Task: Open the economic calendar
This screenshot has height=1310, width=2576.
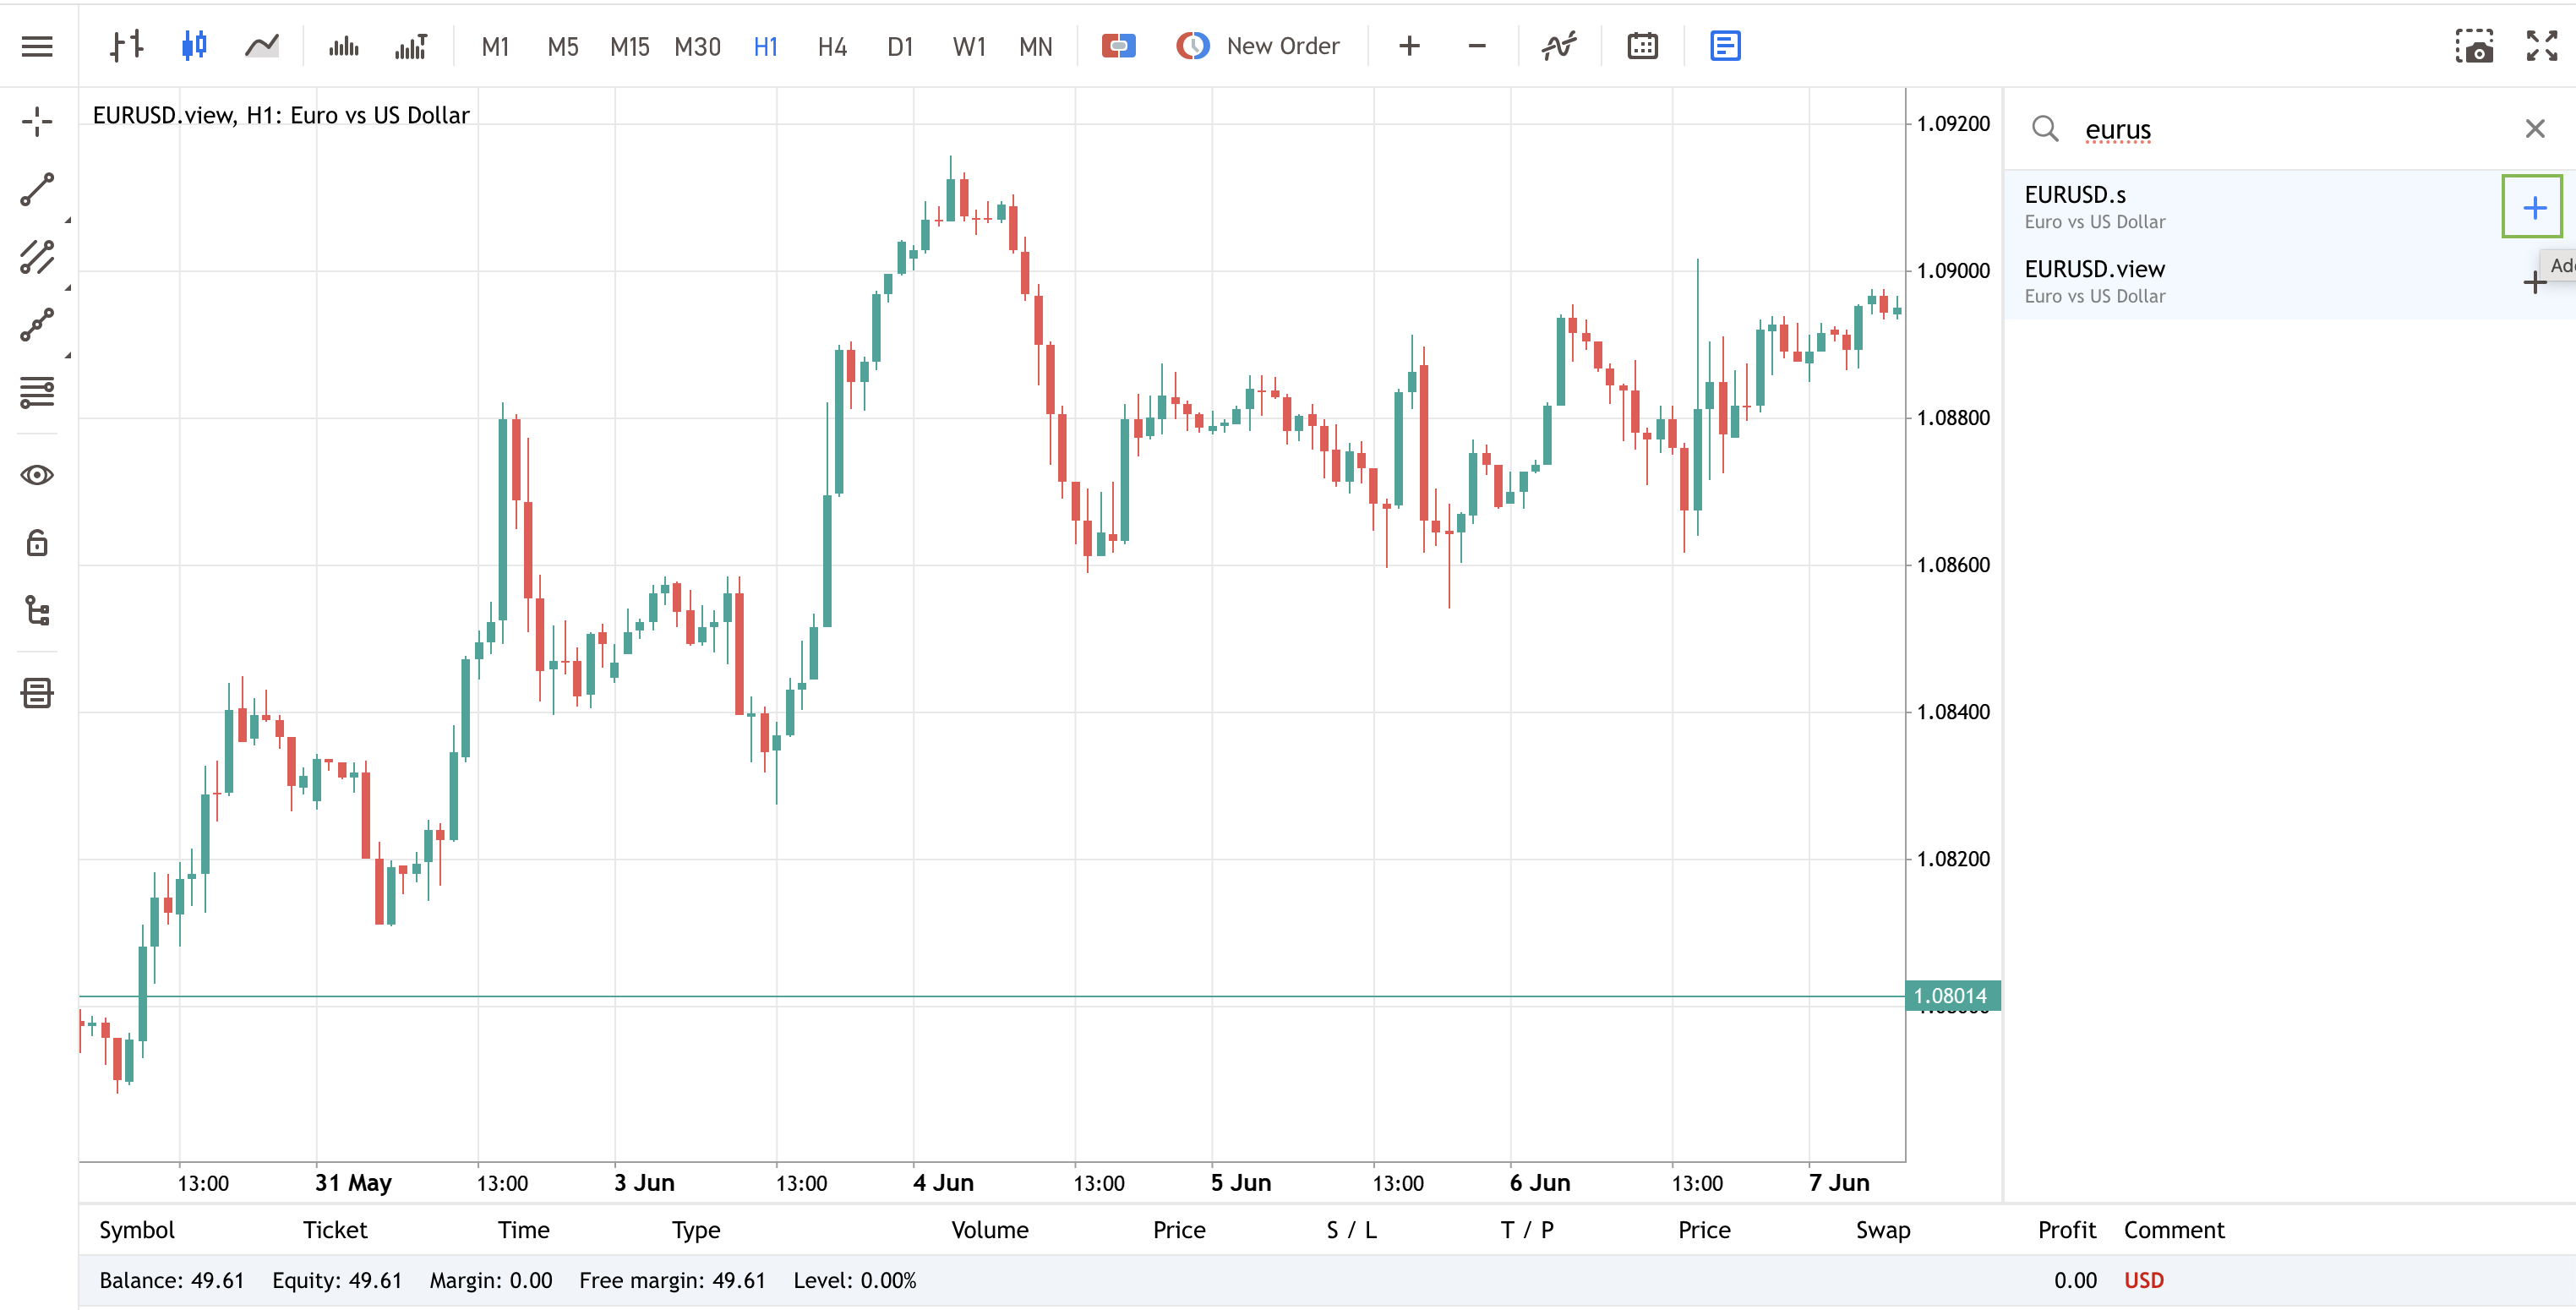Action: click(x=1642, y=46)
